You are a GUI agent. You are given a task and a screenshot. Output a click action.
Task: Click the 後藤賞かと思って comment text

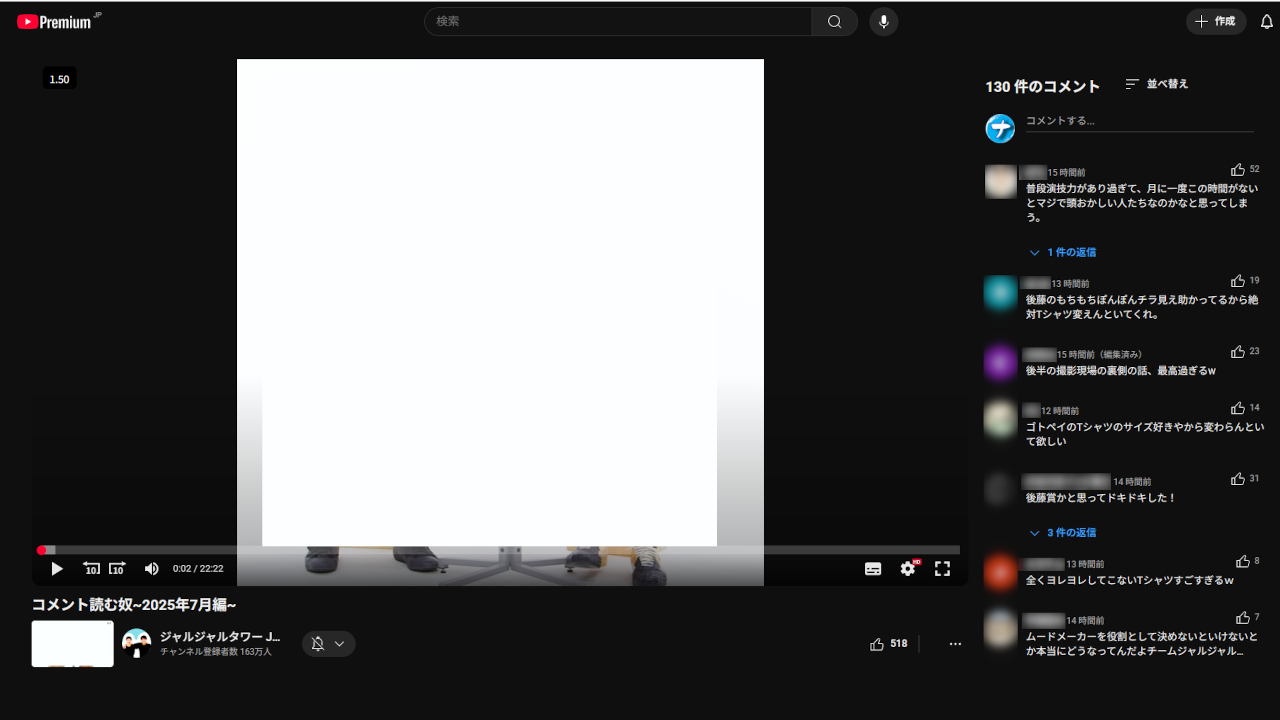click(1101, 498)
